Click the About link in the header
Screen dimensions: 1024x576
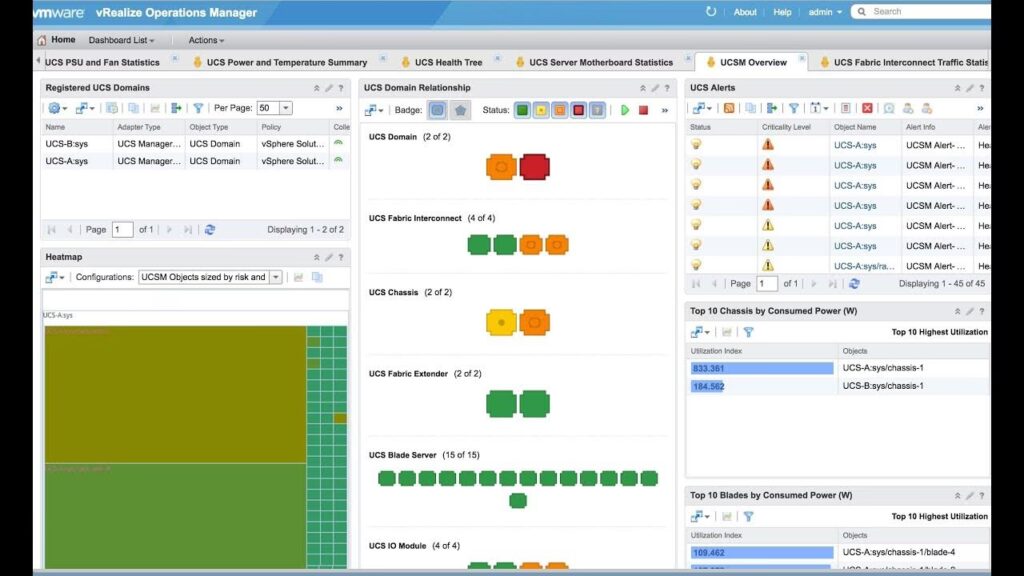coord(745,12)
